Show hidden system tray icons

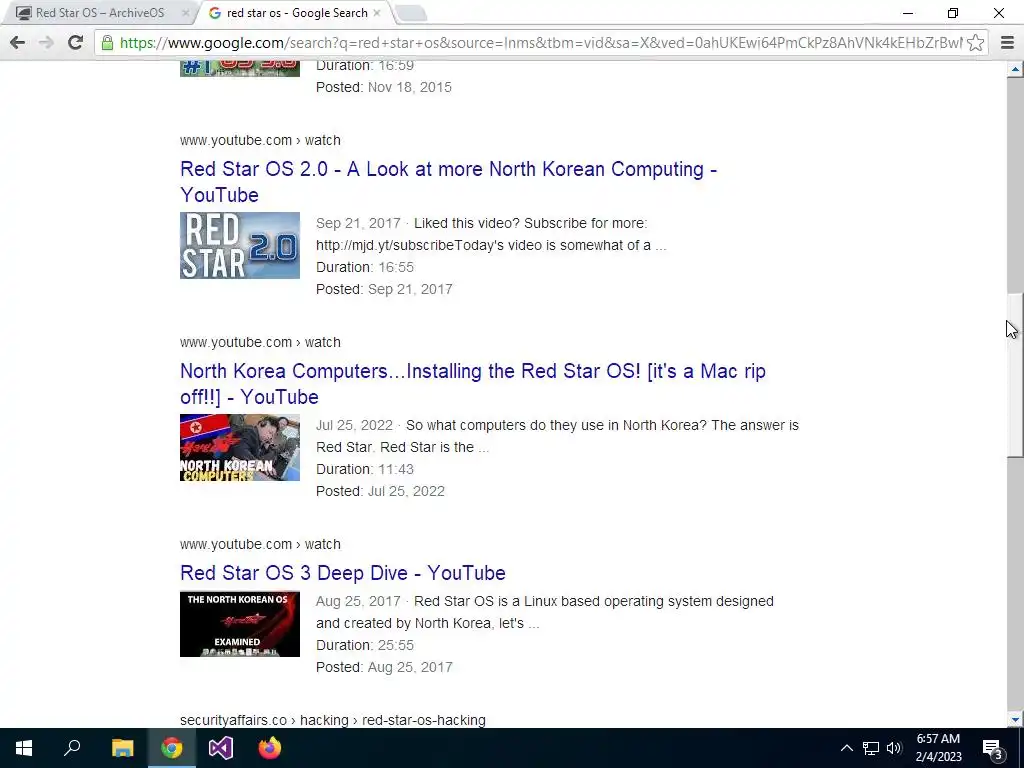tap(846, 748)
